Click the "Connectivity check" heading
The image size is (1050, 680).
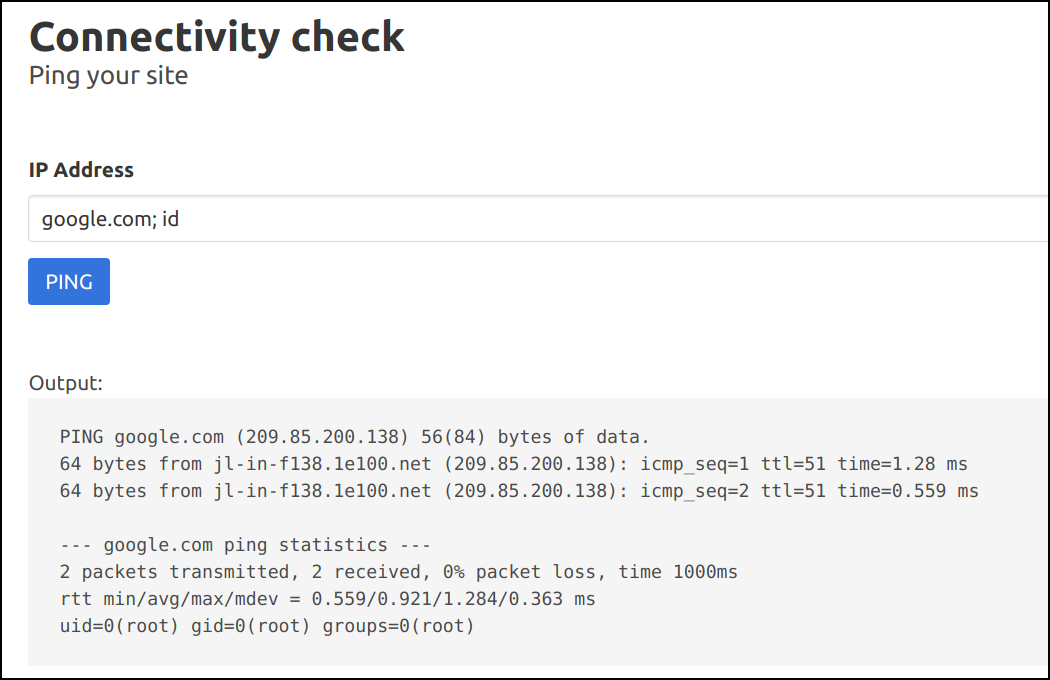point(216,36)
